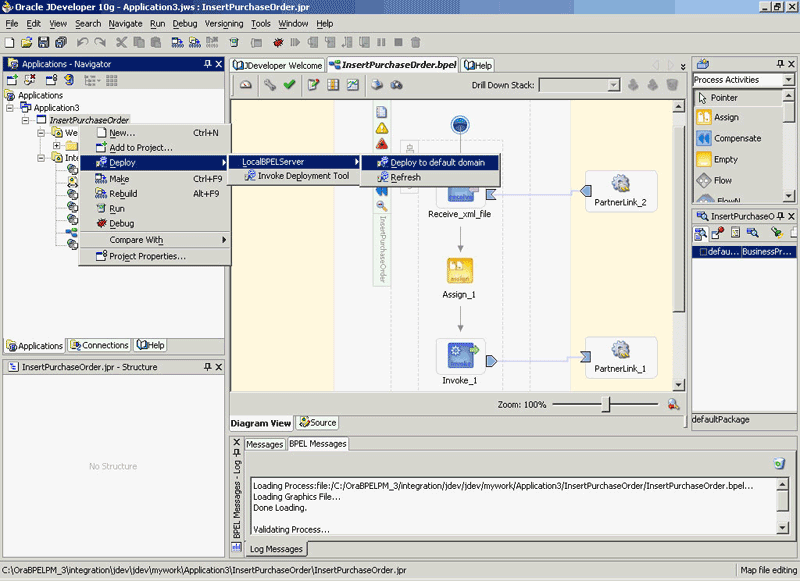
Task: Click the red bug Debug toolbar icon
Action: [x=278, y=42]
